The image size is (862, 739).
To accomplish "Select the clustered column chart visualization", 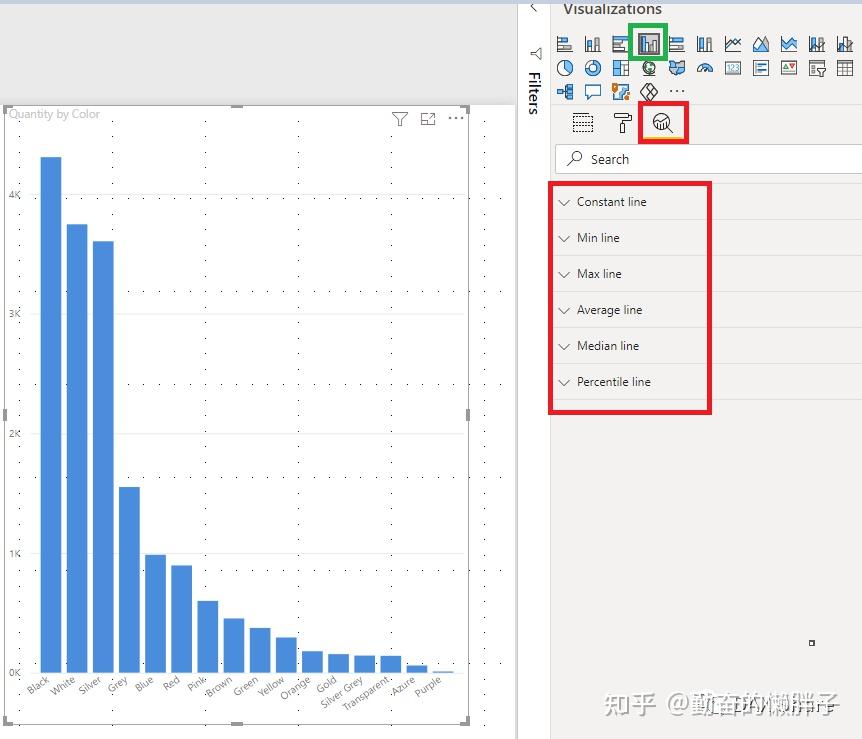I will click(x=648, y=43).
